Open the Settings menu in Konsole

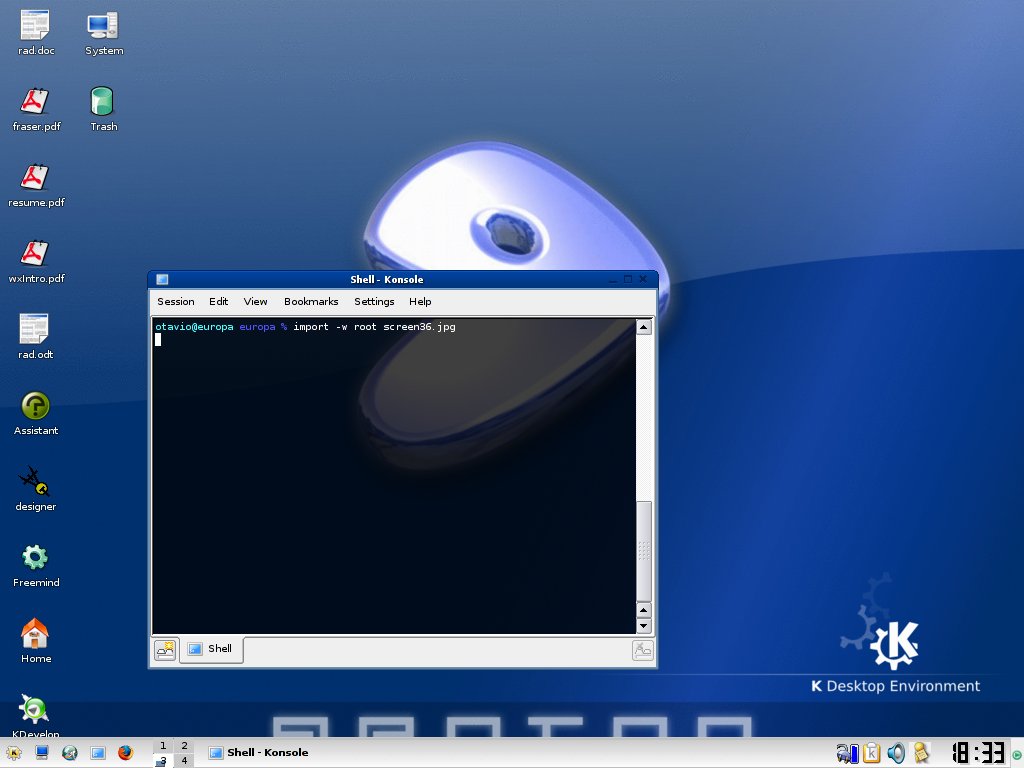point(374,301)
